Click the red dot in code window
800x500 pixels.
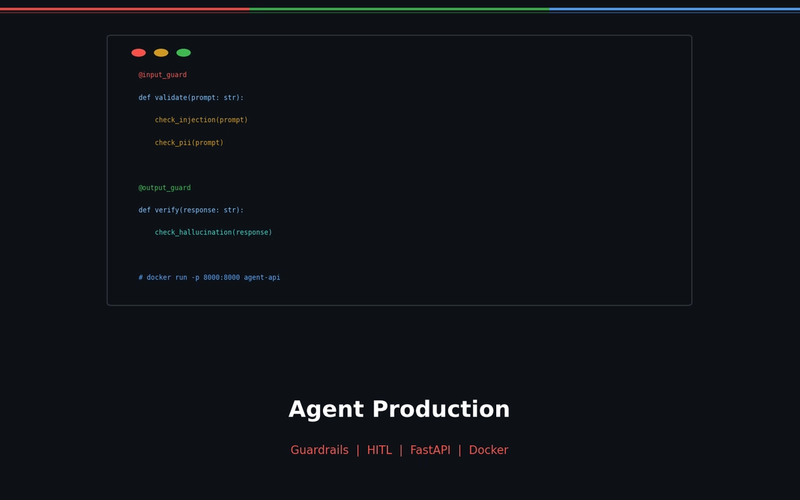138,53
